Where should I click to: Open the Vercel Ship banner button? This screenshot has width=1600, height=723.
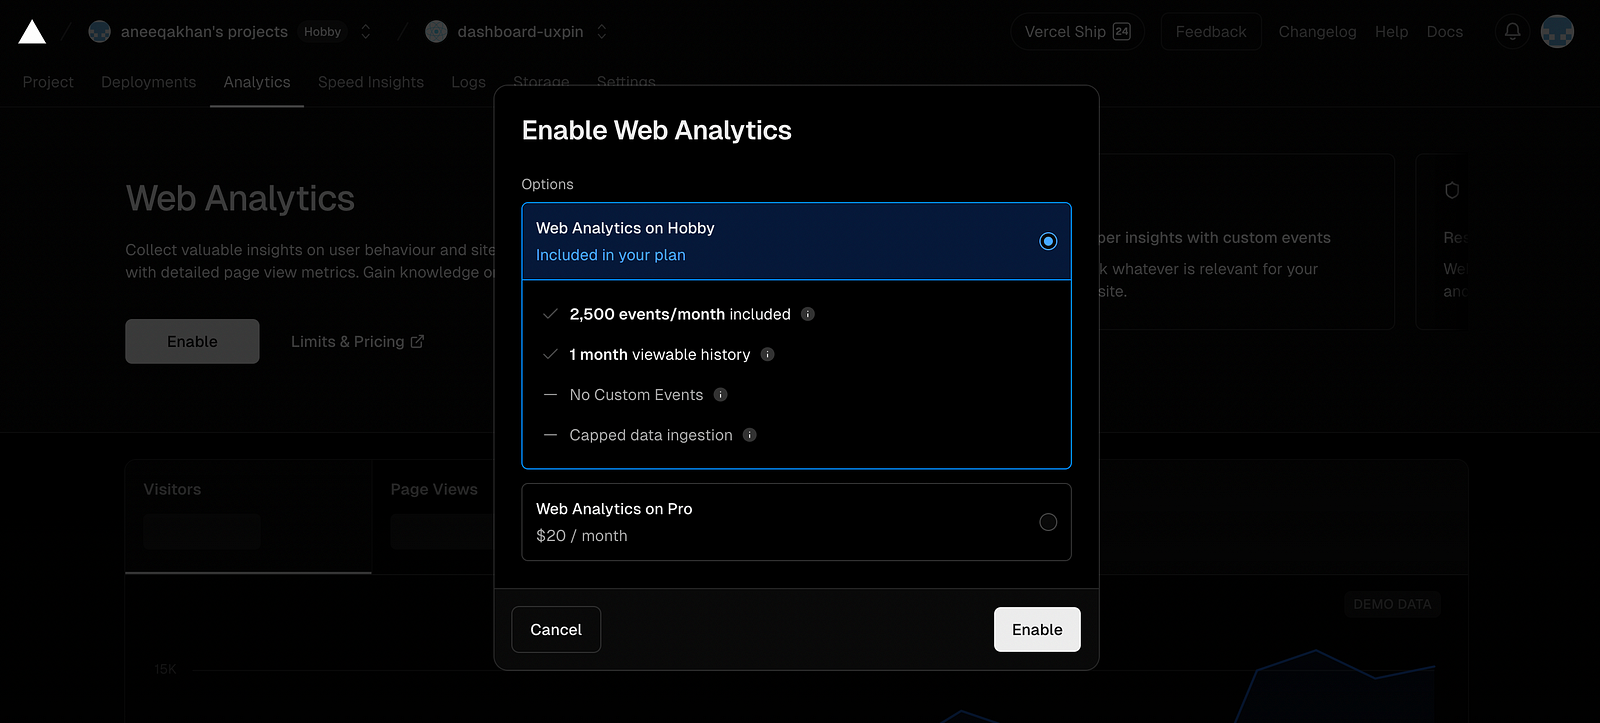click(1077, 32)
